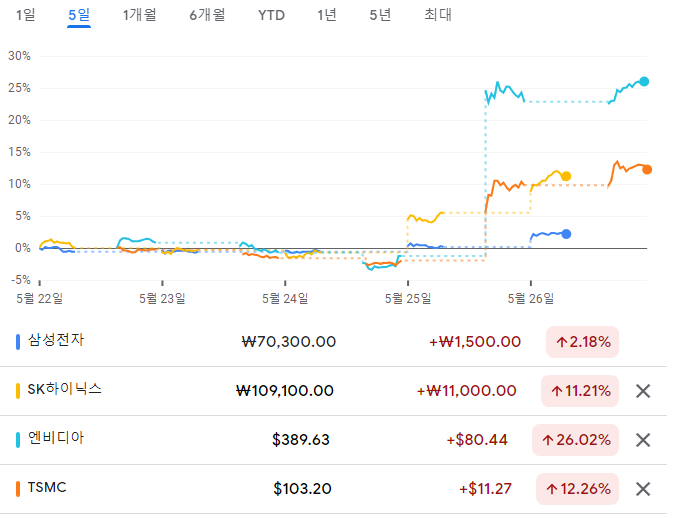This screenshot has height=518, width=673.
Task: Switch to the 1일 time range tab
Action: pyautogui.click(x=26, y=15)
